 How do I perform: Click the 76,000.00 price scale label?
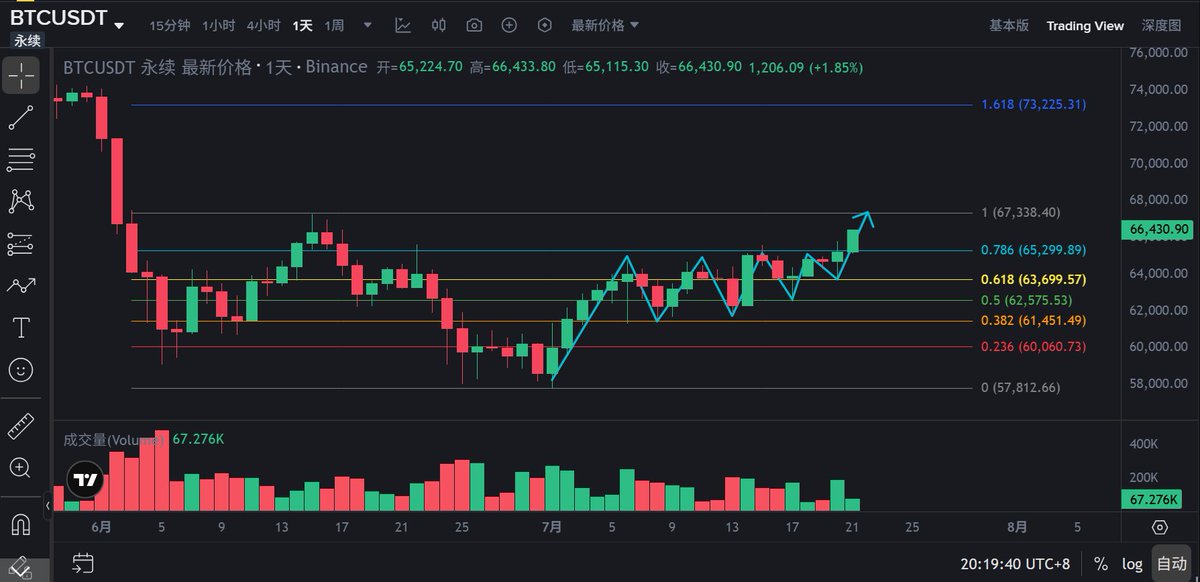click(x=1158, y=53)
